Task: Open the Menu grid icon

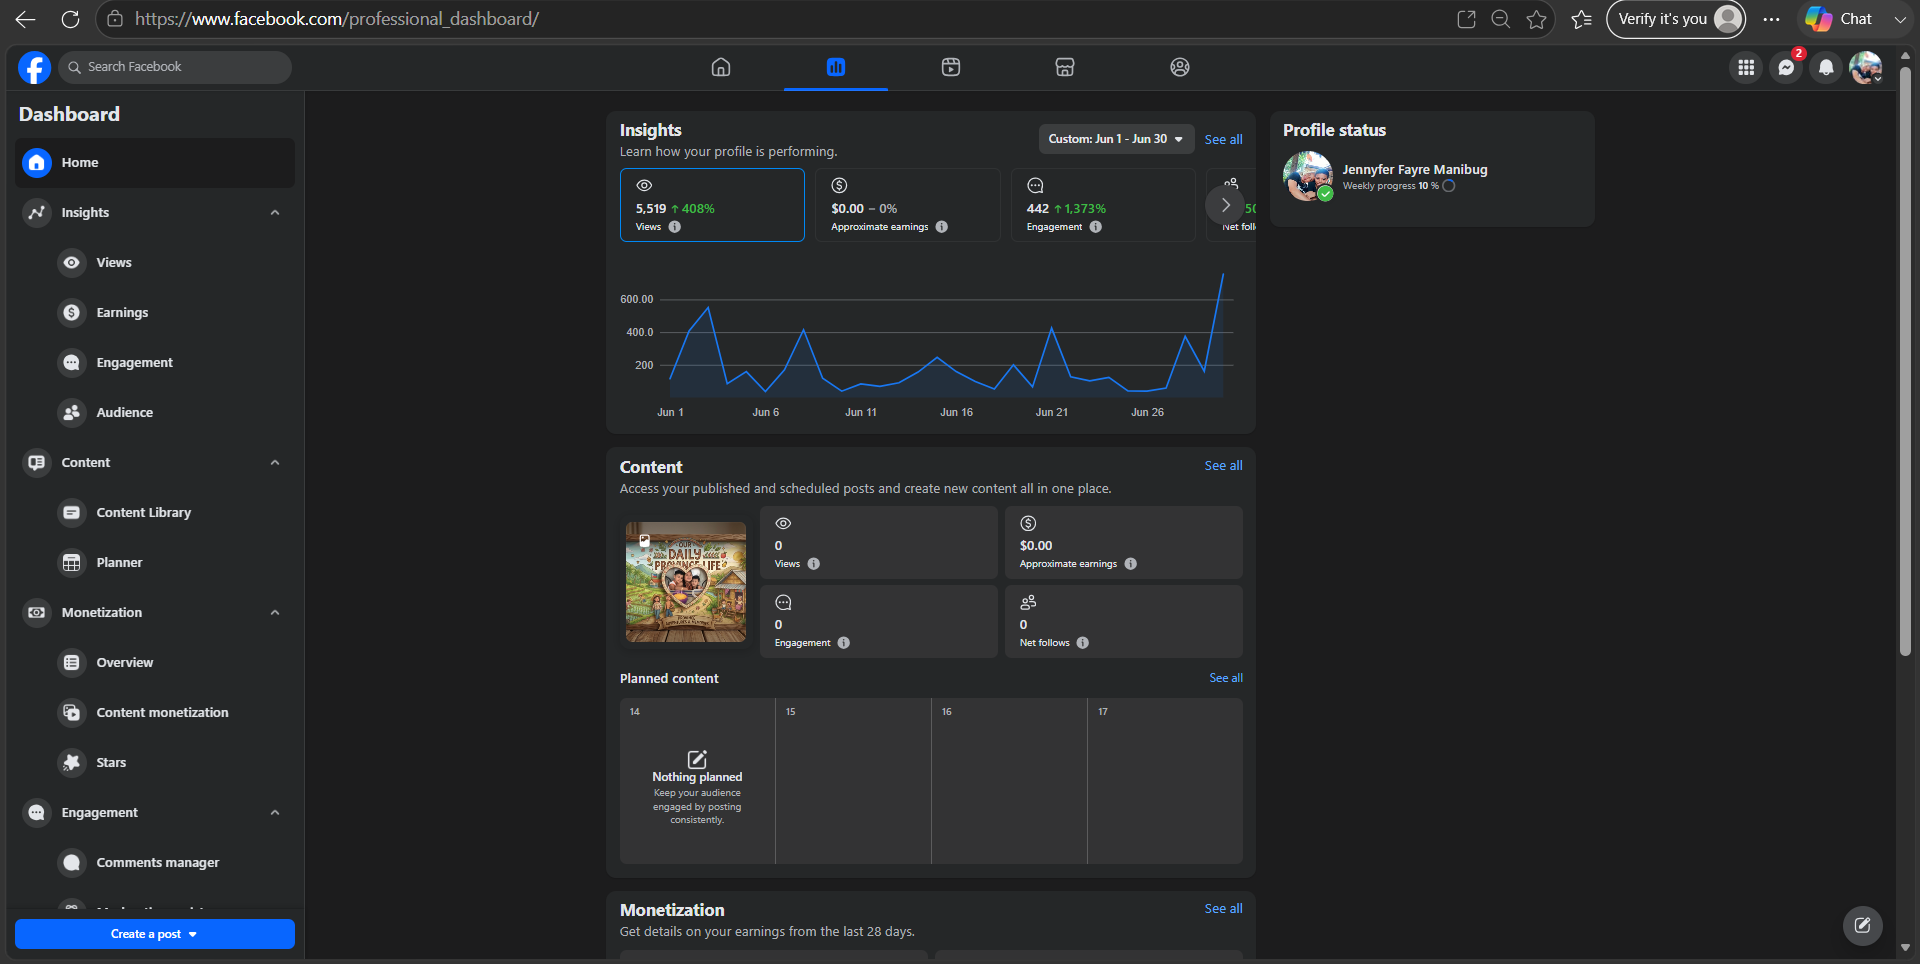Action: [x=1746, y=67]
